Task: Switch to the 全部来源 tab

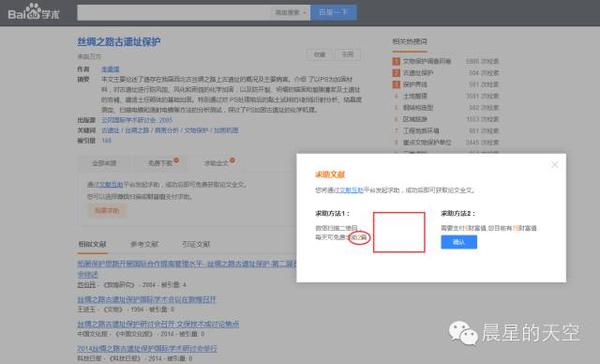Action: [x=104, y=163]
